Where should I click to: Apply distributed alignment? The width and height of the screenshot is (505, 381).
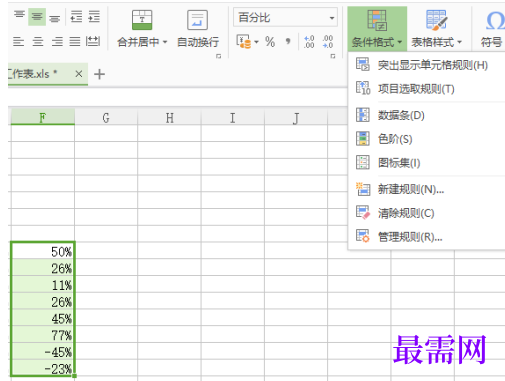(x=93, y=41)
